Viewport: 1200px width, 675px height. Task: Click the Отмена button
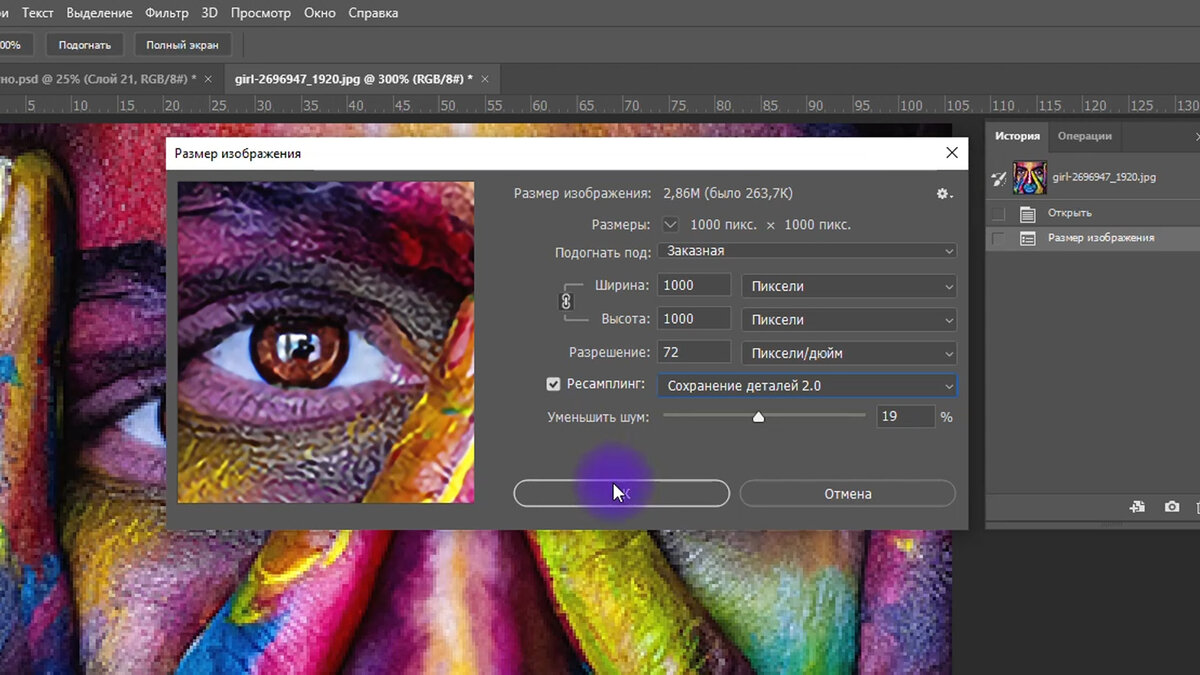point(848,493)
